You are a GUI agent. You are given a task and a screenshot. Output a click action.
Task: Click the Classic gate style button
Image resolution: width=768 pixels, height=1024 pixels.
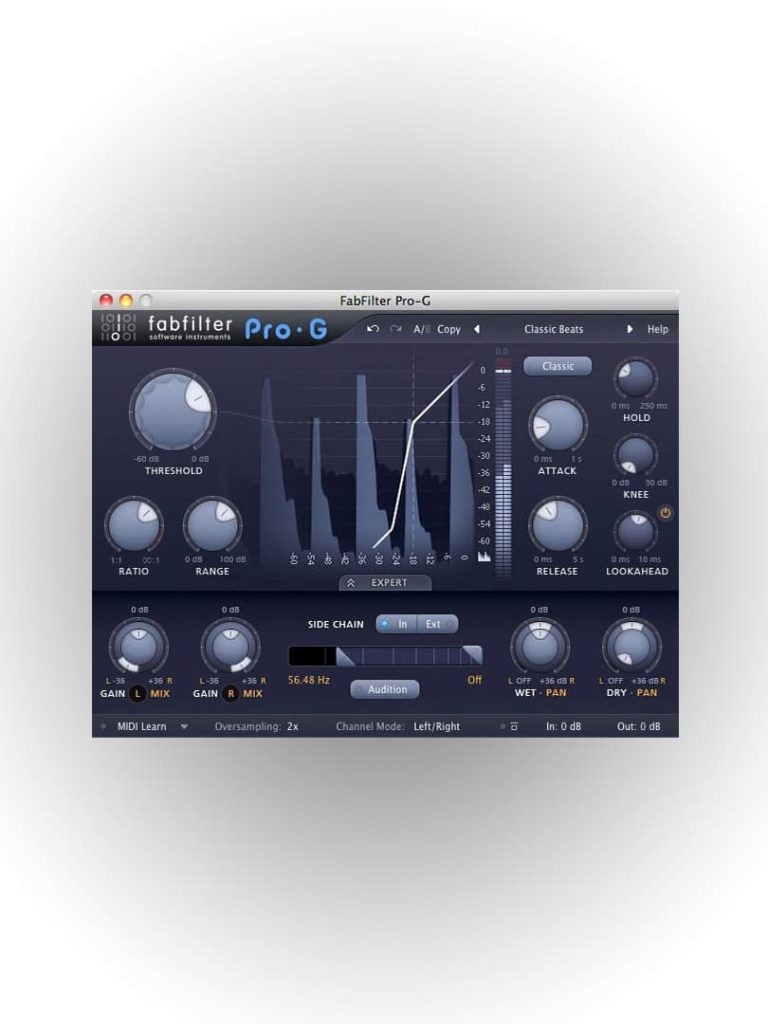558,366
